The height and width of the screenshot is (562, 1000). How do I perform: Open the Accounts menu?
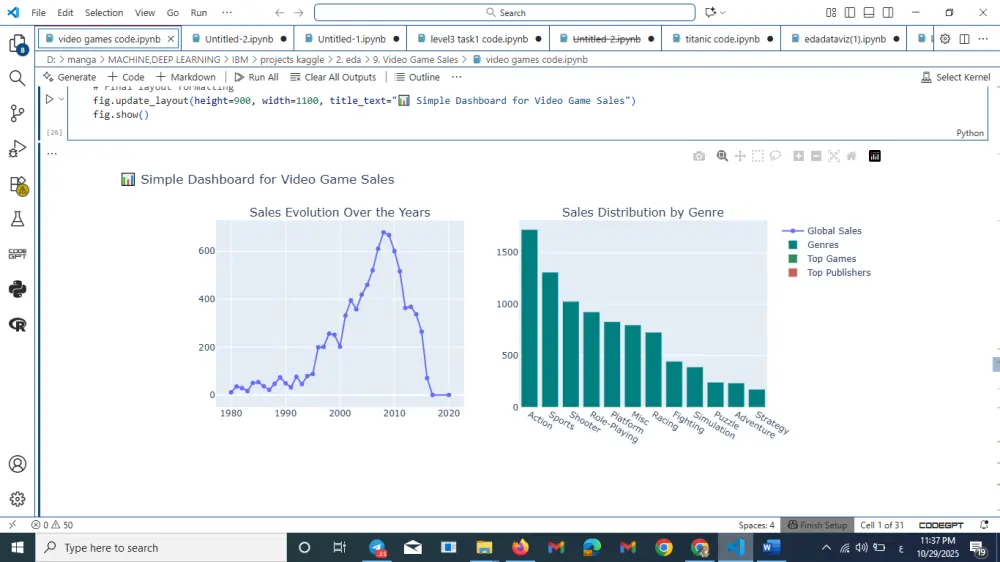pyautogui.click(x=17, y=464)
